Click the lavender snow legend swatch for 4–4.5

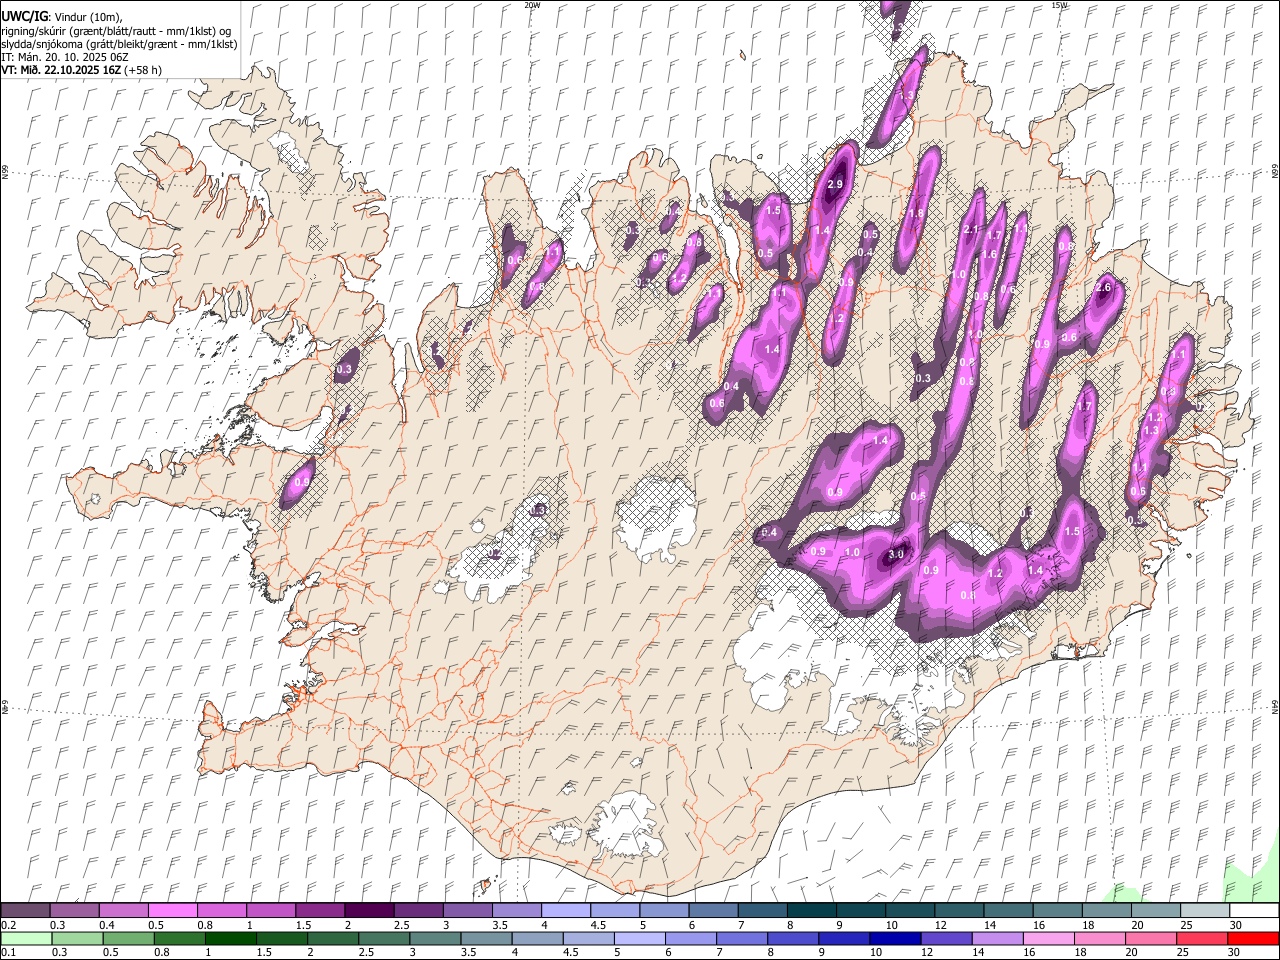[565, 910]
